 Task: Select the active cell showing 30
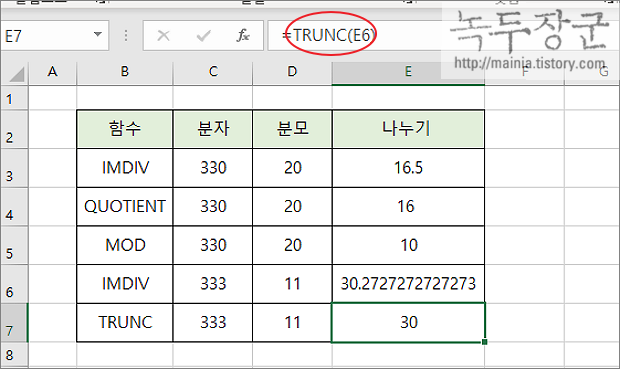(x=408, y=323)
